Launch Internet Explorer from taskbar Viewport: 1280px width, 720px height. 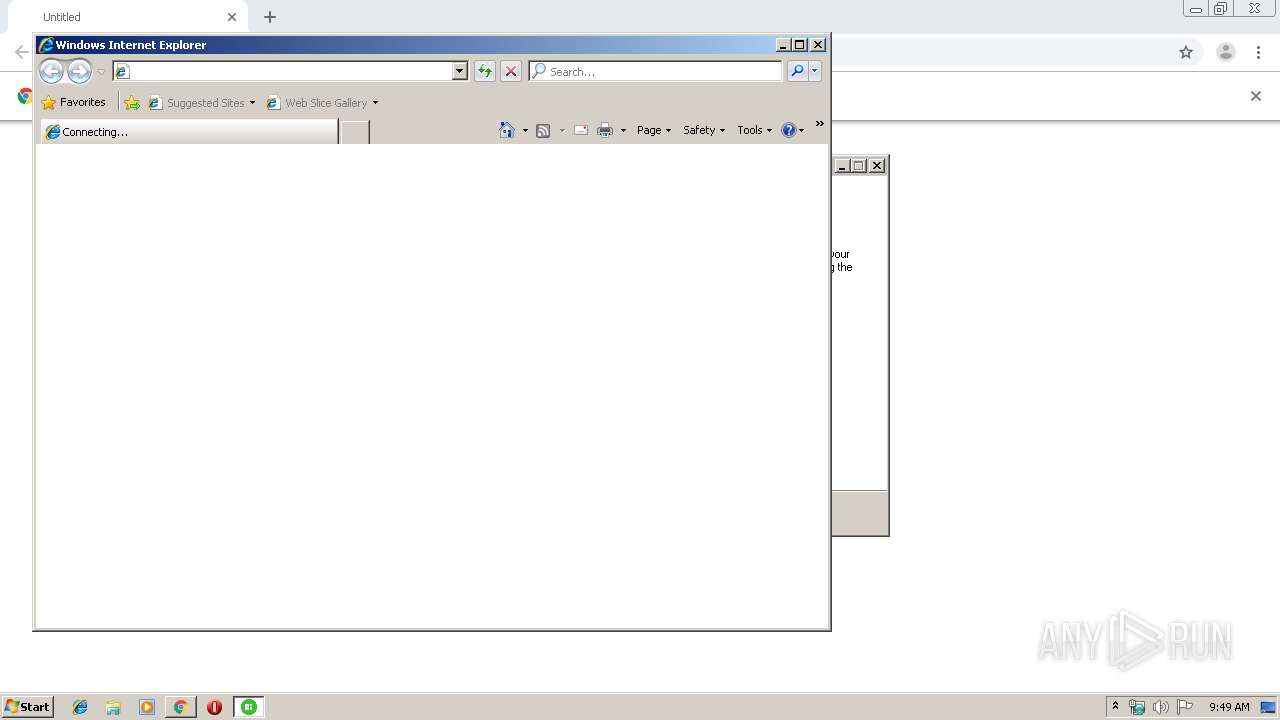(80, 707)
